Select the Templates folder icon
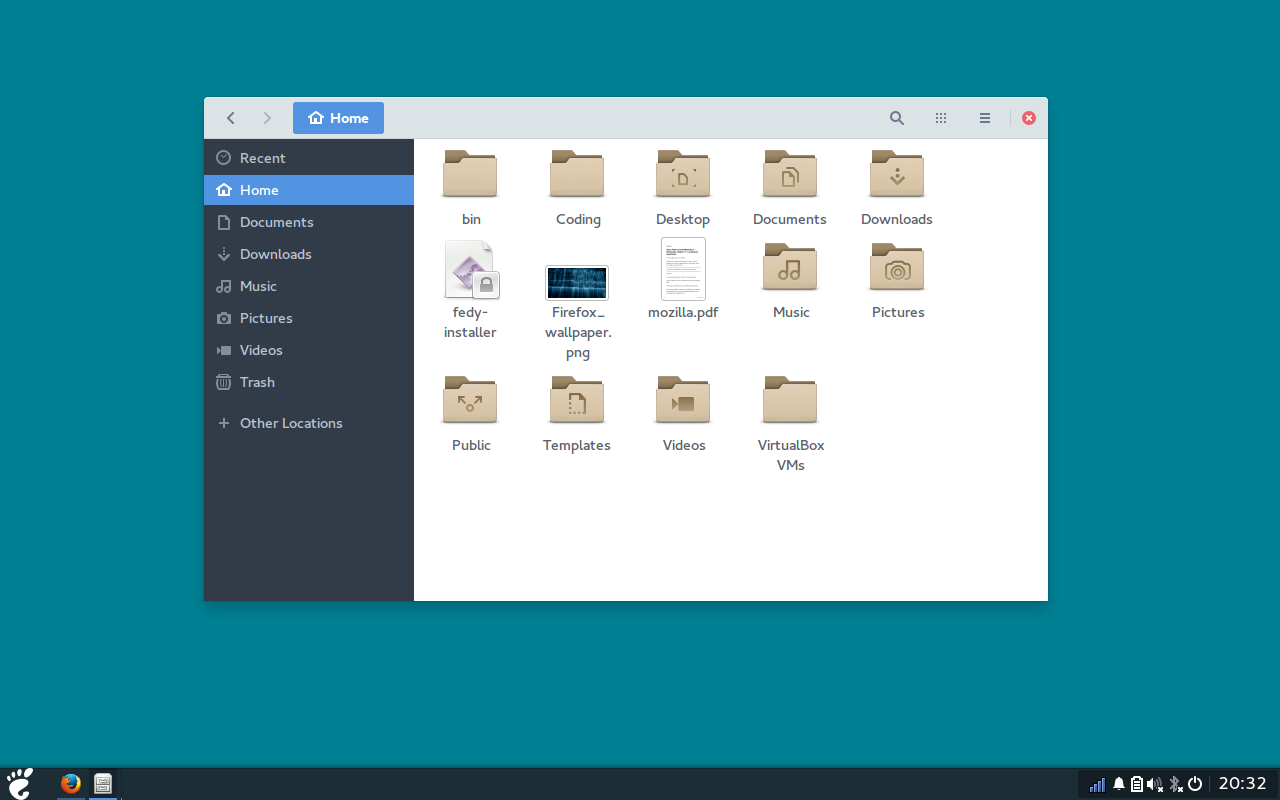Viewport: 1280px width, 800px height. pyautogui.click(x=577, y=400)
